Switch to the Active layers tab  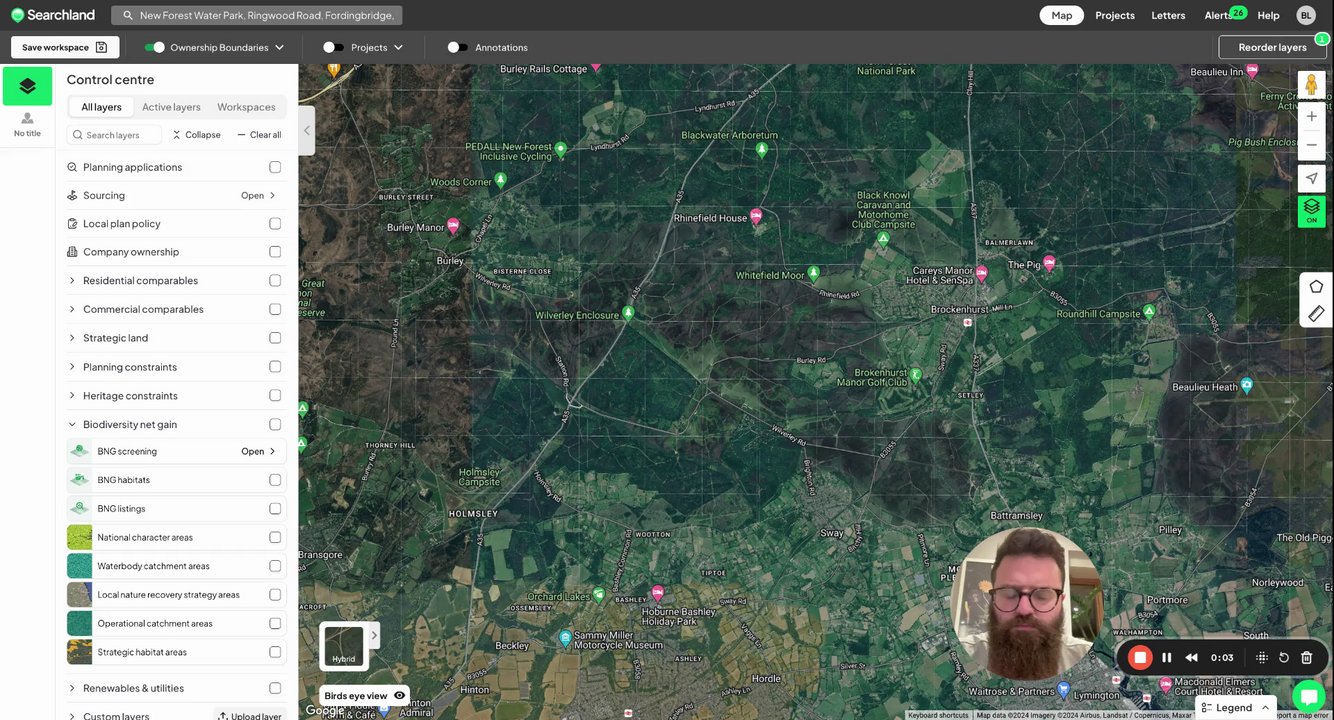(171, 107)
